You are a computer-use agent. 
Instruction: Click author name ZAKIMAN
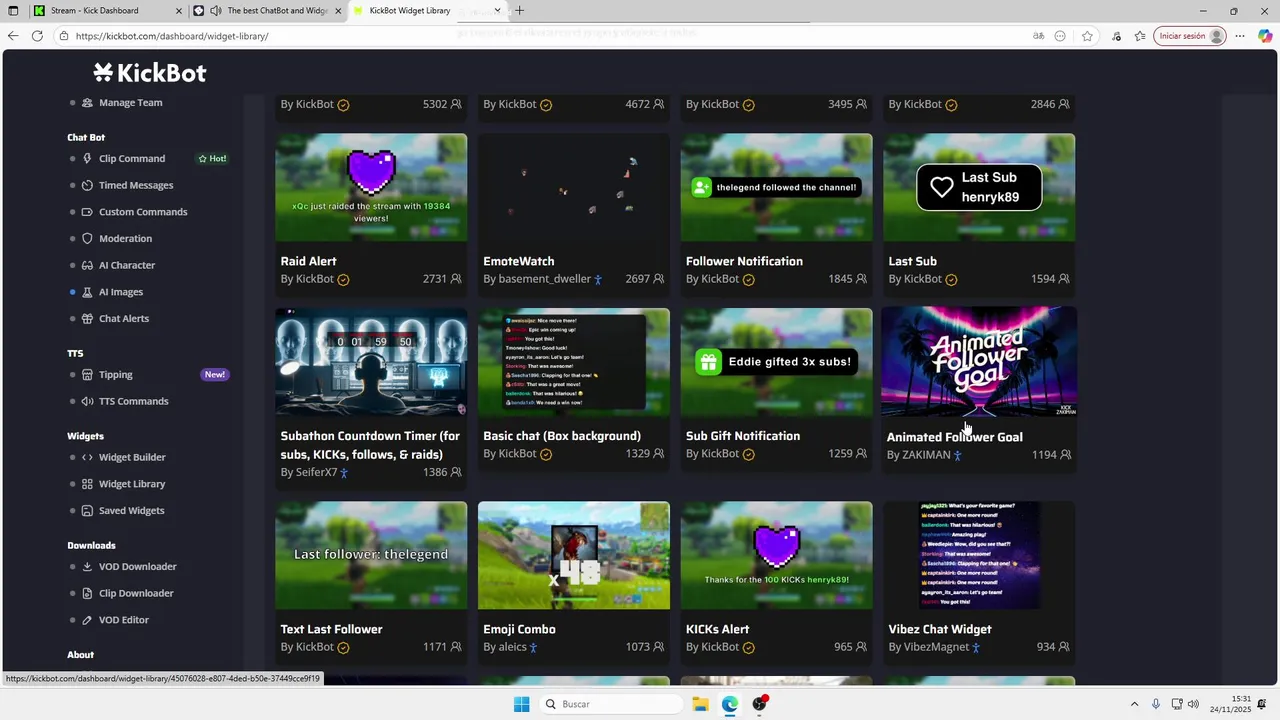coord(926,455)
